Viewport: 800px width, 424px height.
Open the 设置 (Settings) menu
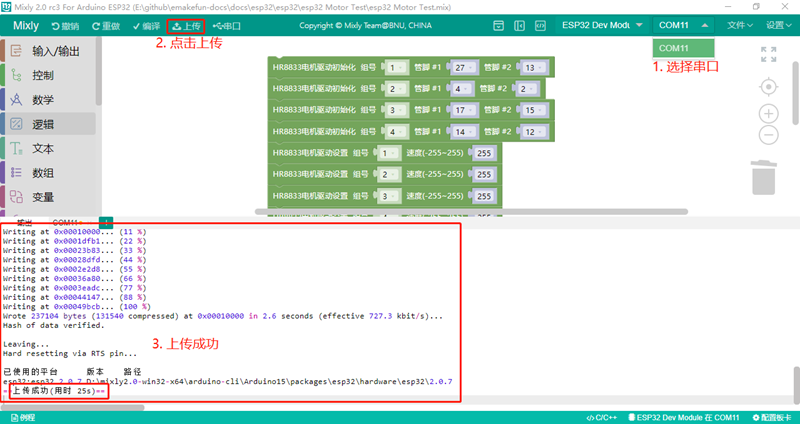[779, 25]
